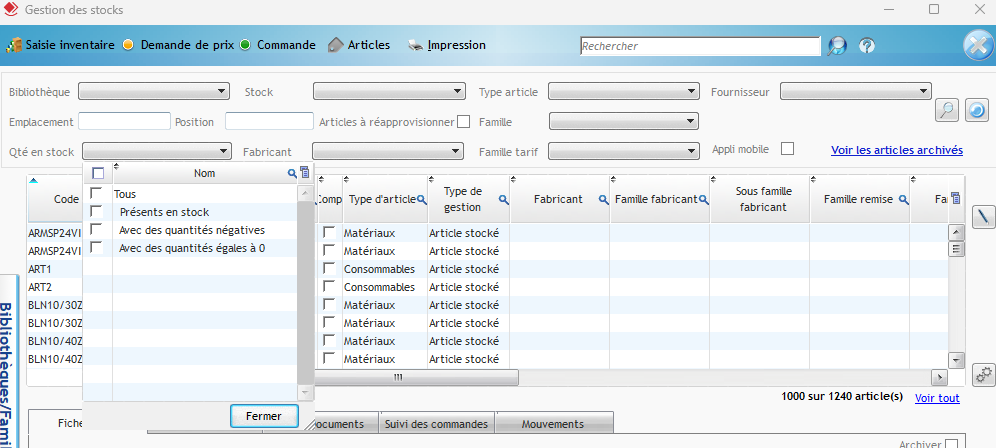Click the gear settings icon beside table
Viewport: 996px width, 448px height.
coord(983,375)
